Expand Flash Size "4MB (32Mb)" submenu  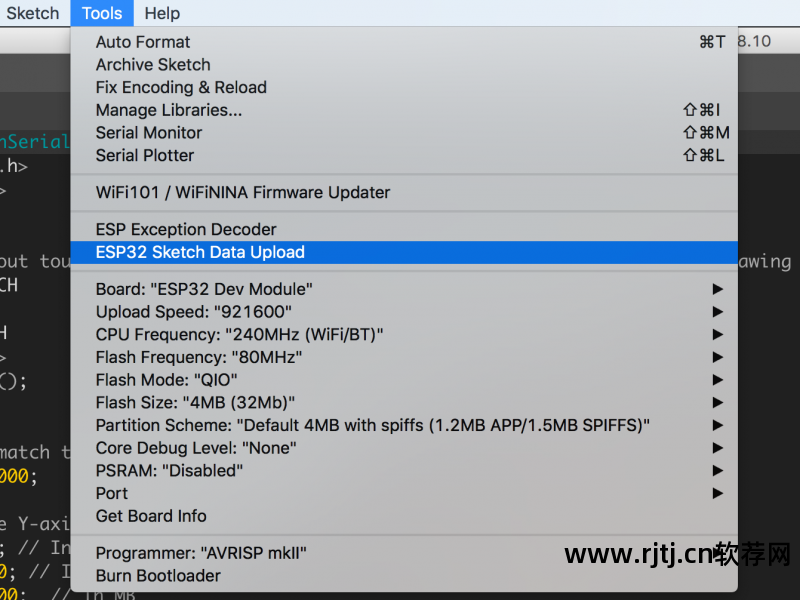coord(404,403)
